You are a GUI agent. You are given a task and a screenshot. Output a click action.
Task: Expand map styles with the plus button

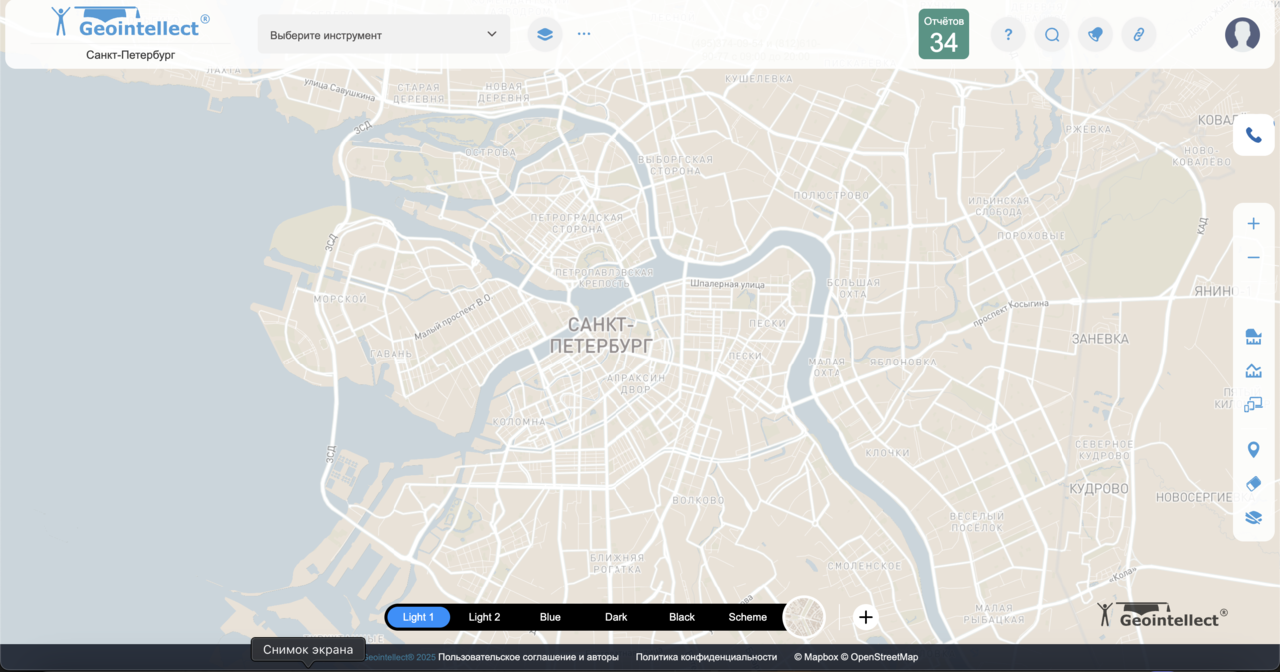tap(866, 617)
